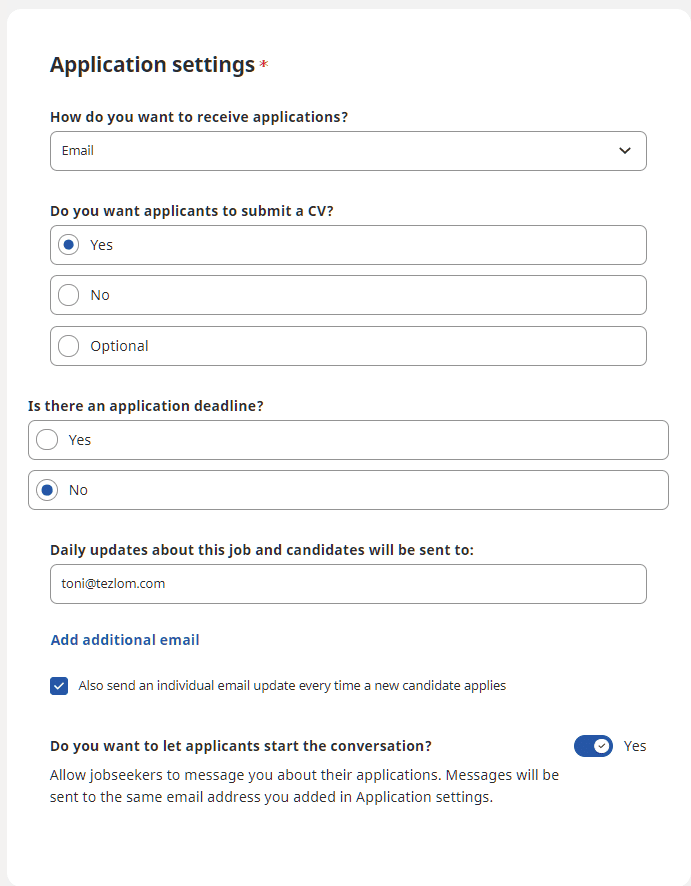Select Yes for application deadline
This screenshot has width=691, height=886.
click(x=47, y=440)
